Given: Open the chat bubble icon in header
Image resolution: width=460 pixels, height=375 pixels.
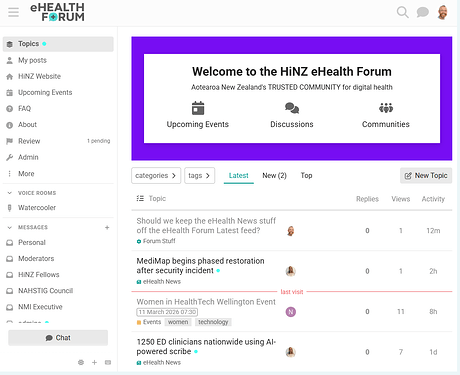Looking at the screenshot, I should pos(422,13).
